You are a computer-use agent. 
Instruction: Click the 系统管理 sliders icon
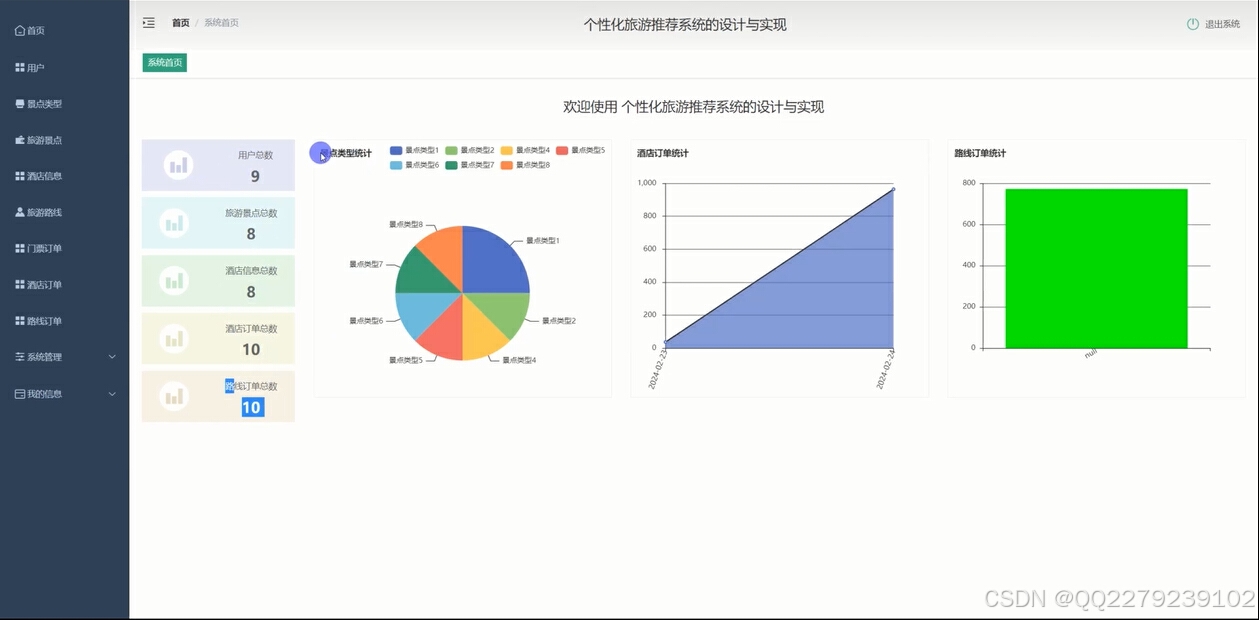(x=20, y=357)
